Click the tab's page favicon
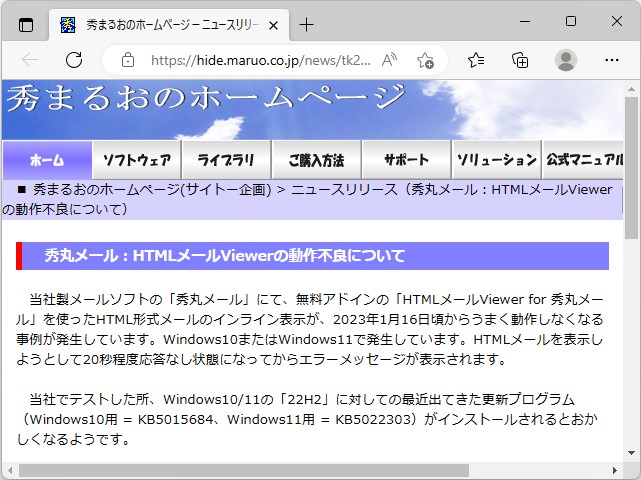Screen dimensions: 641x480 coord(68,25)
